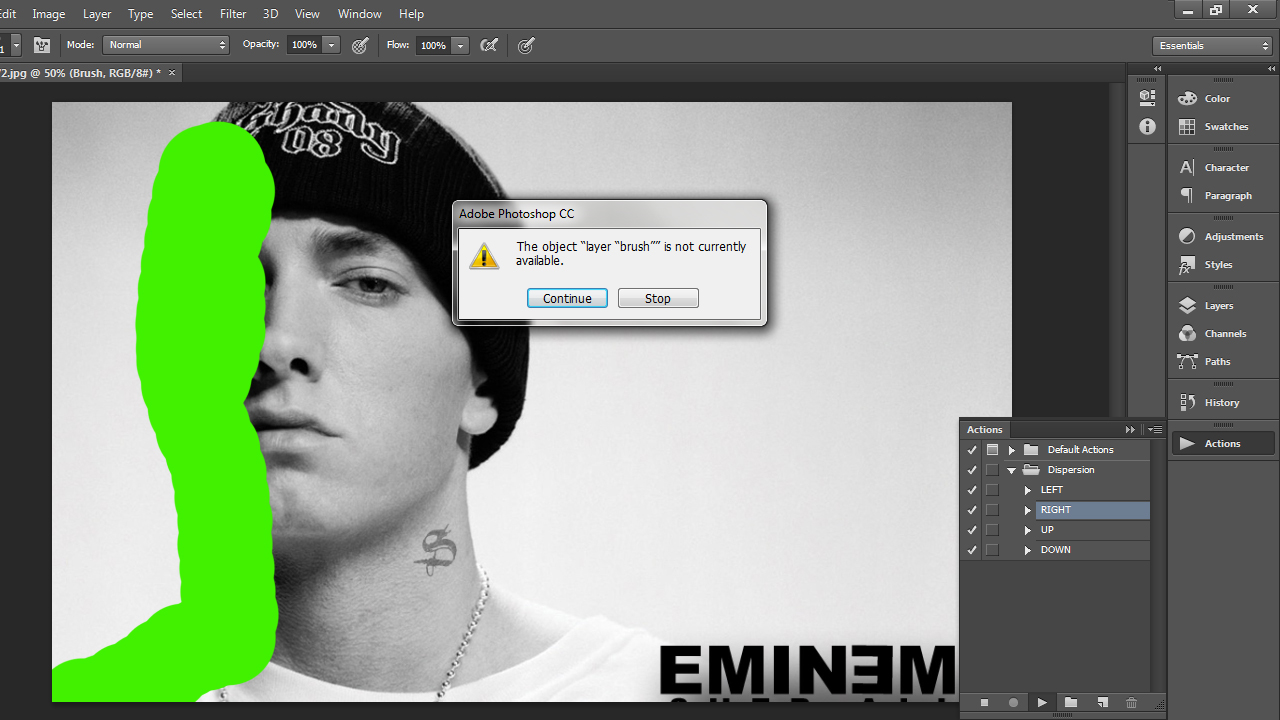
Task: Delete action trash icon
Action: tap(1132, 703)
